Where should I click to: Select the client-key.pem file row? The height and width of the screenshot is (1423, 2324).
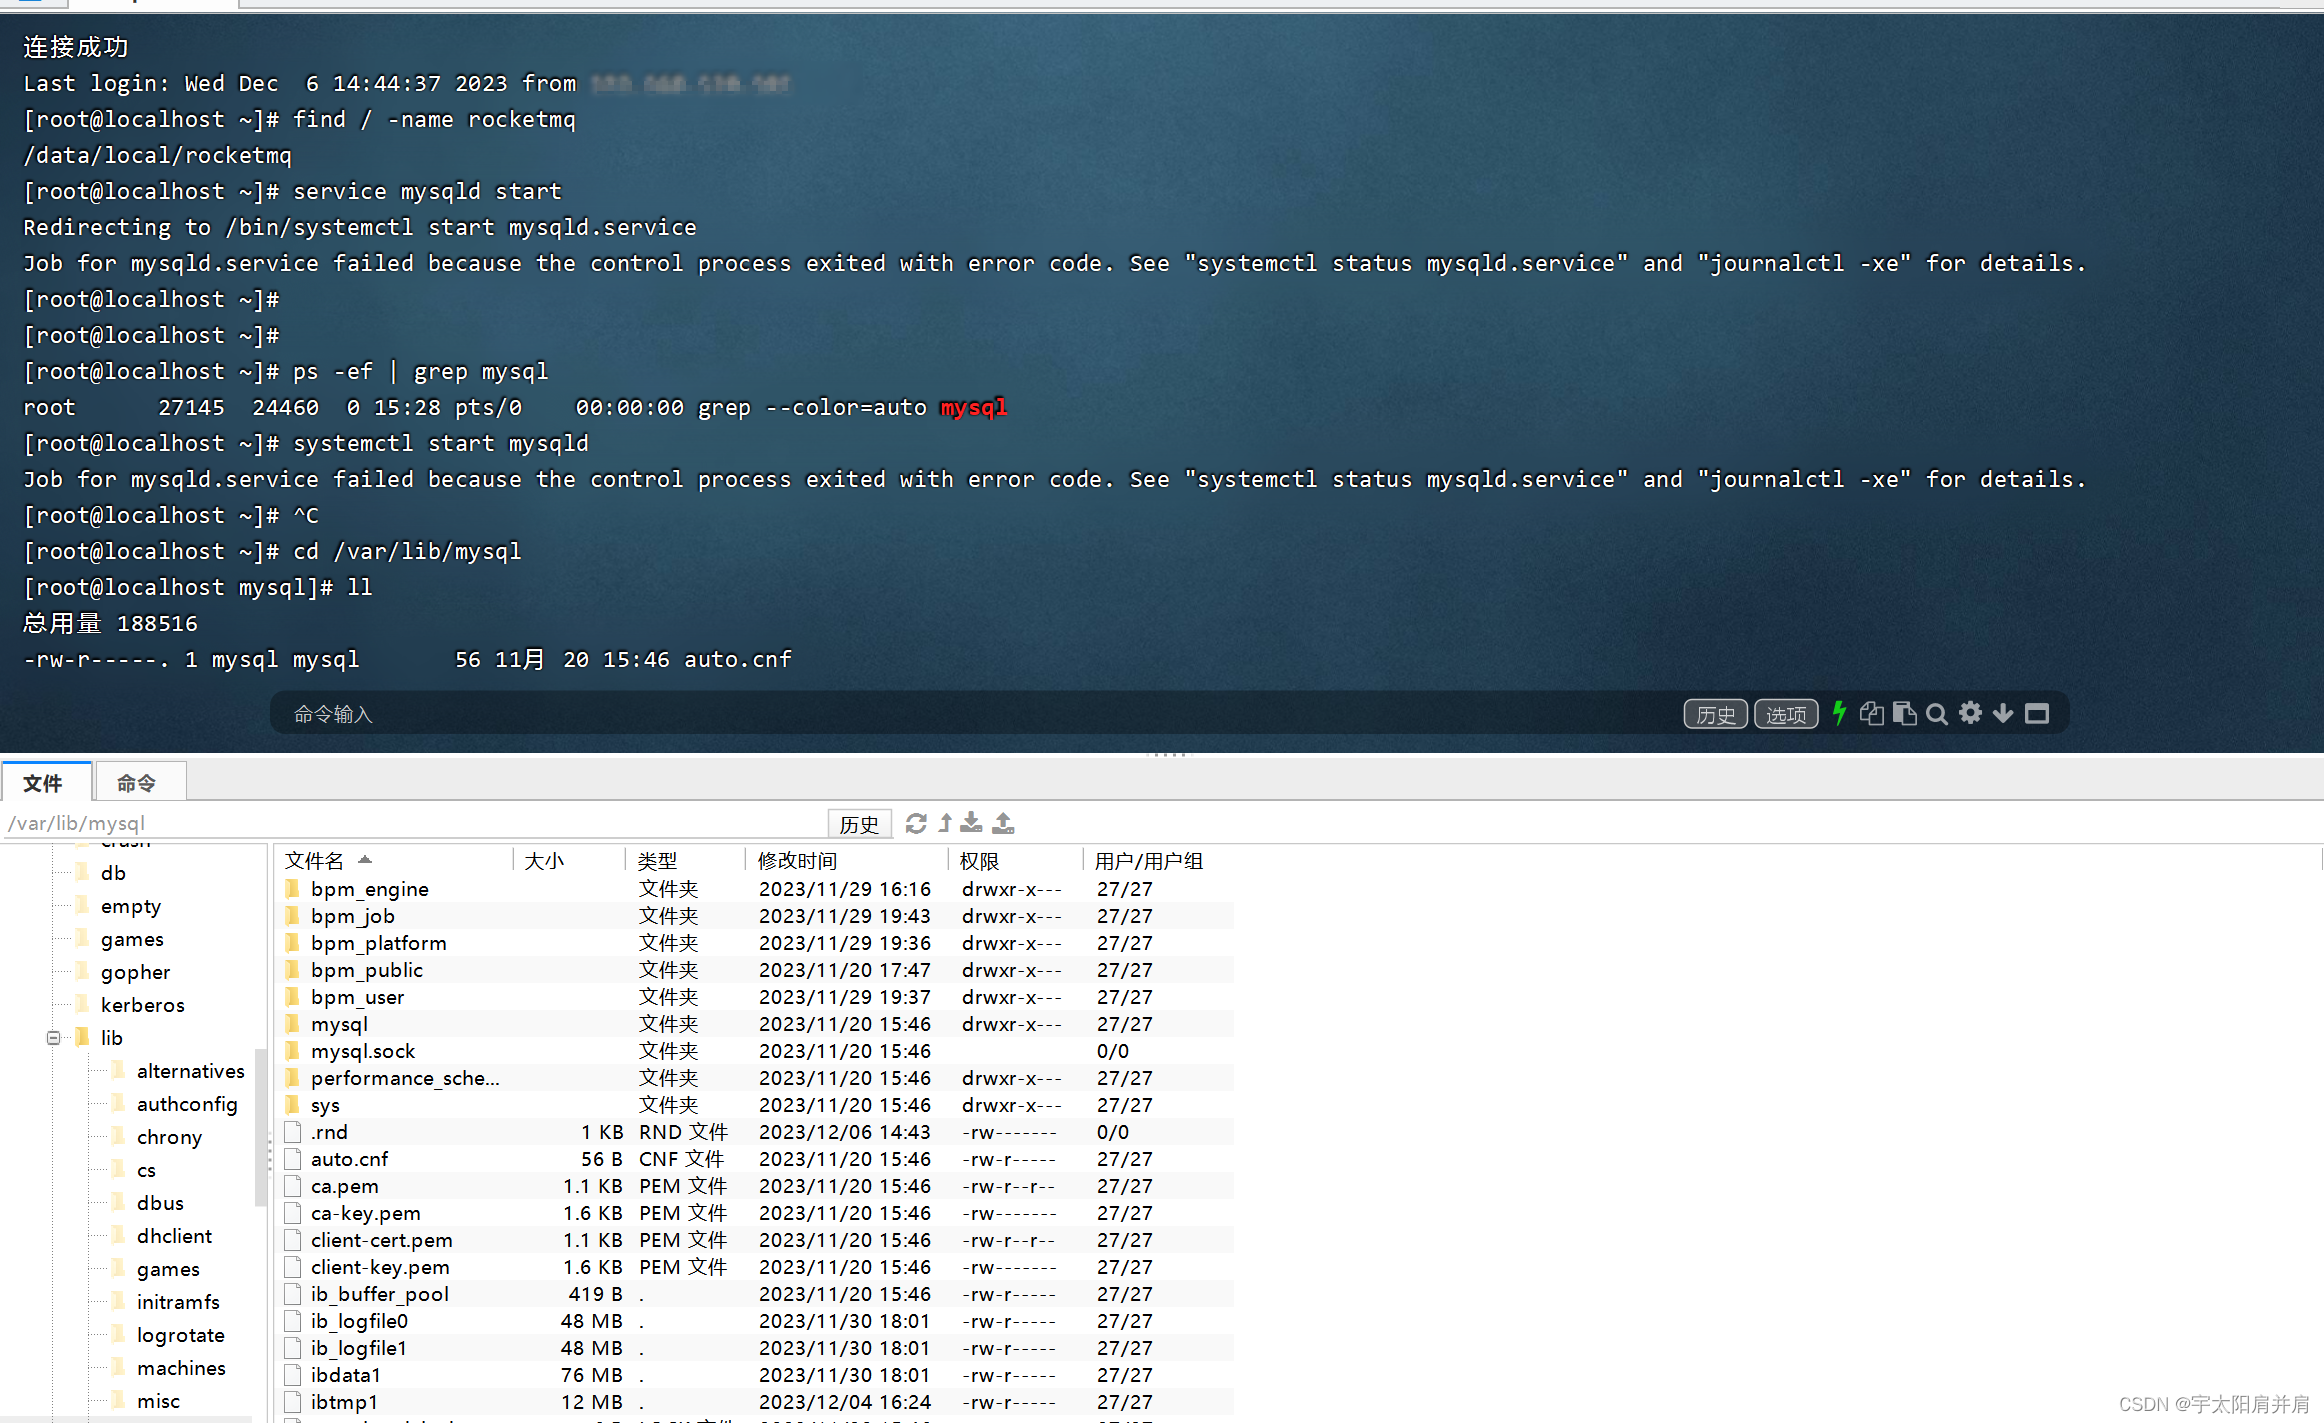pyautogui.click(x=755, y=1267)
